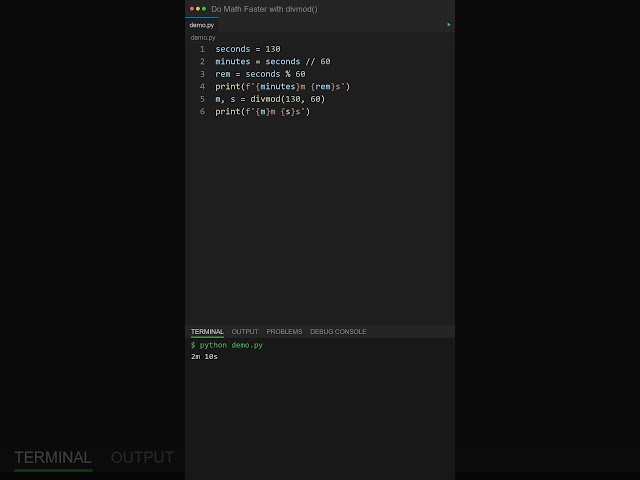This screenshot has height=480, width=640.
Task: Switch to the PROBLEMS panel tab
Action: click(284, 331)
